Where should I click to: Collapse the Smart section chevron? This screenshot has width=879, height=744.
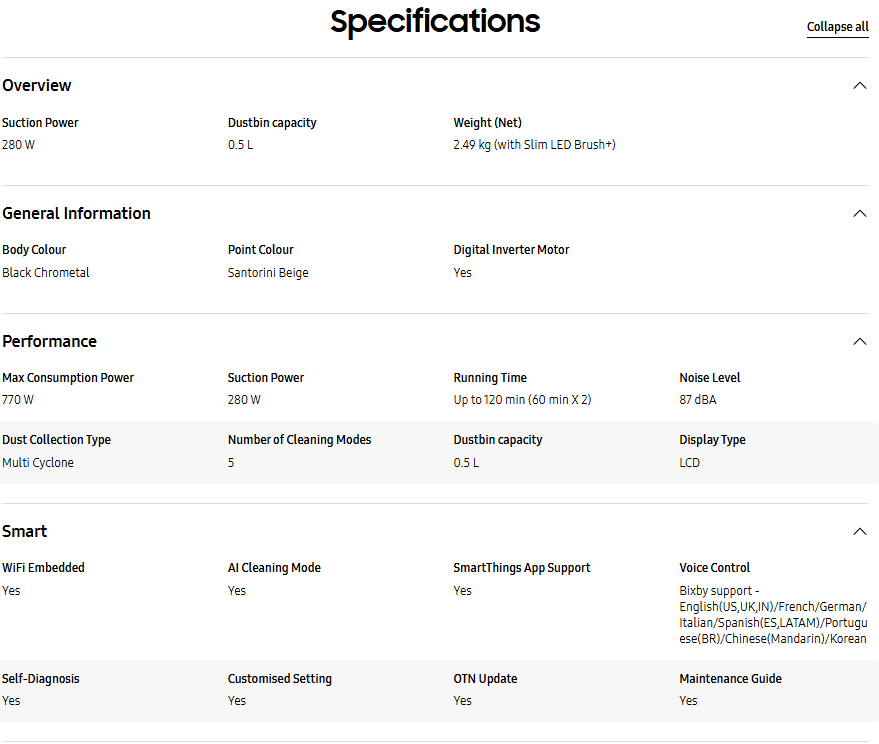coord(859,532)
